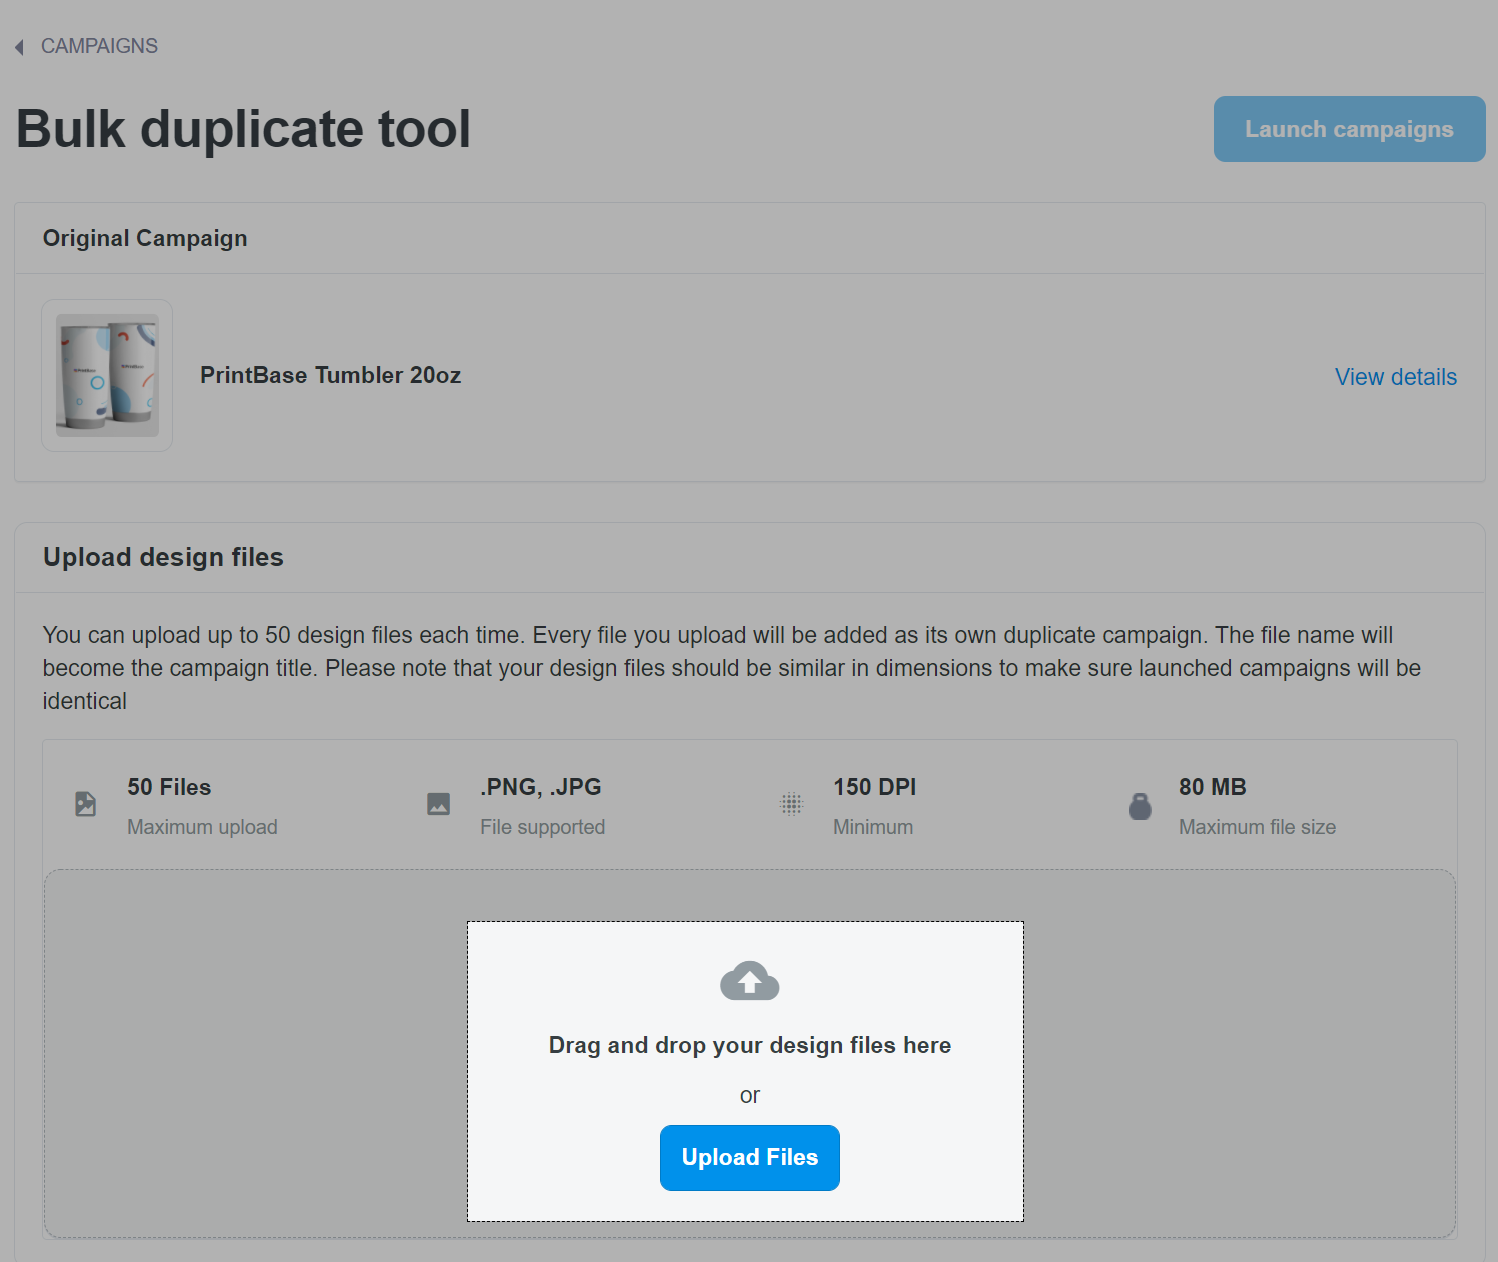Viewport: 1498px width, 1262px height.
Task: Click 'Drag and drop your design files here'
Action: coord(749,1045)
